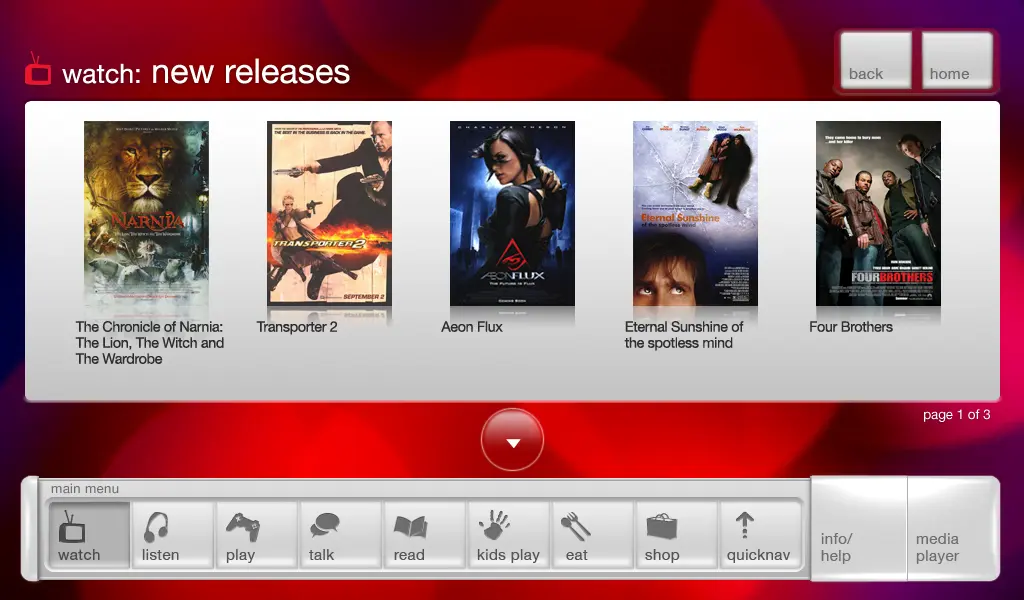Select the Four Brothers poster

[x=878, y=213]
